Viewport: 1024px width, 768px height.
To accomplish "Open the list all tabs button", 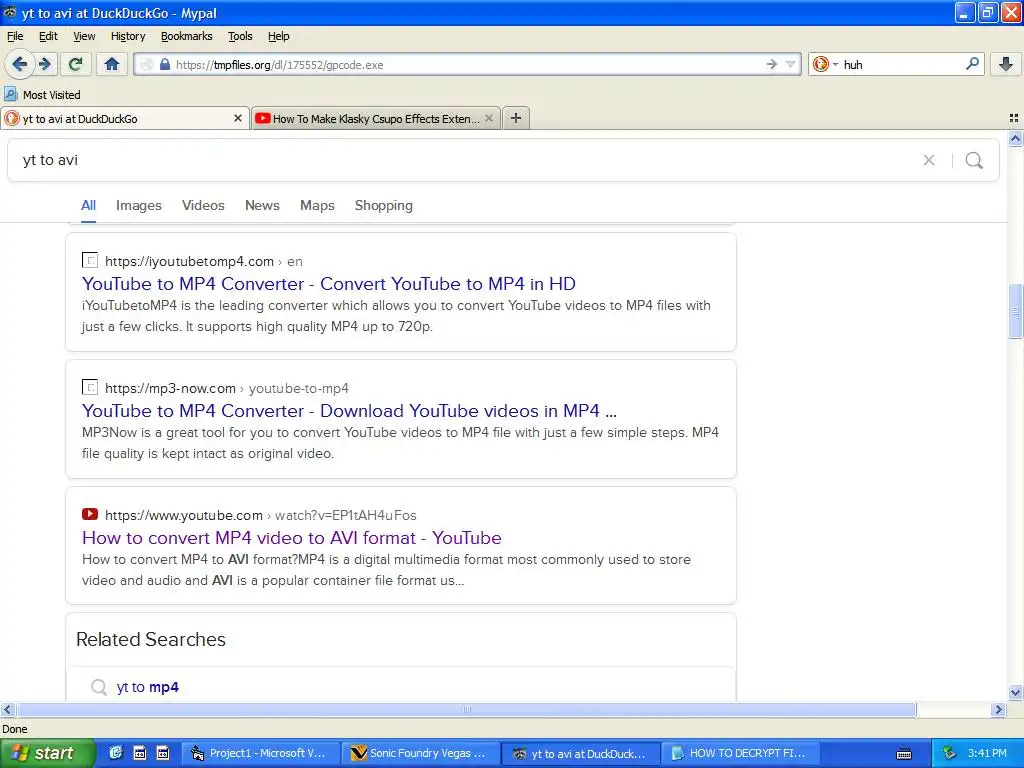I will (1014, 118).
